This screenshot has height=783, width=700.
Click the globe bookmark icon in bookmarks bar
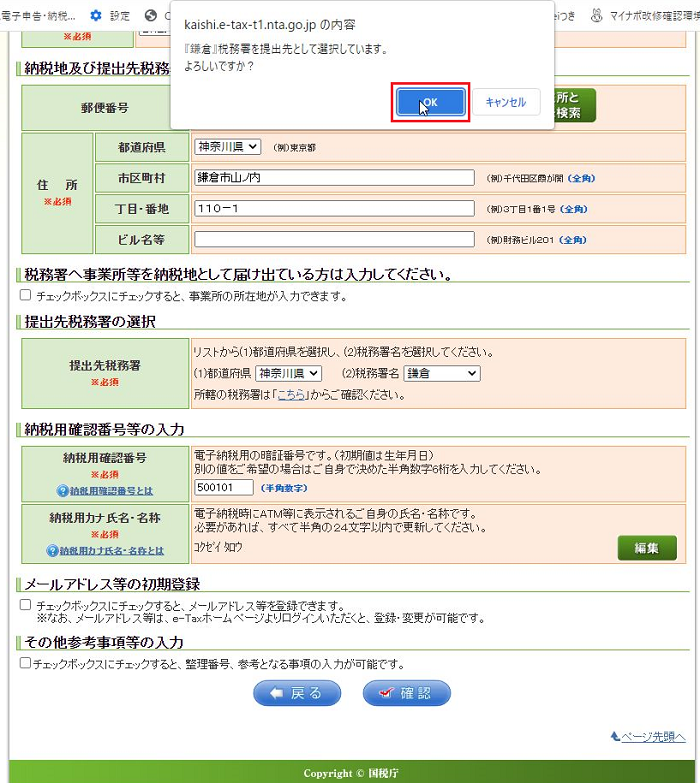click(151, 15)
